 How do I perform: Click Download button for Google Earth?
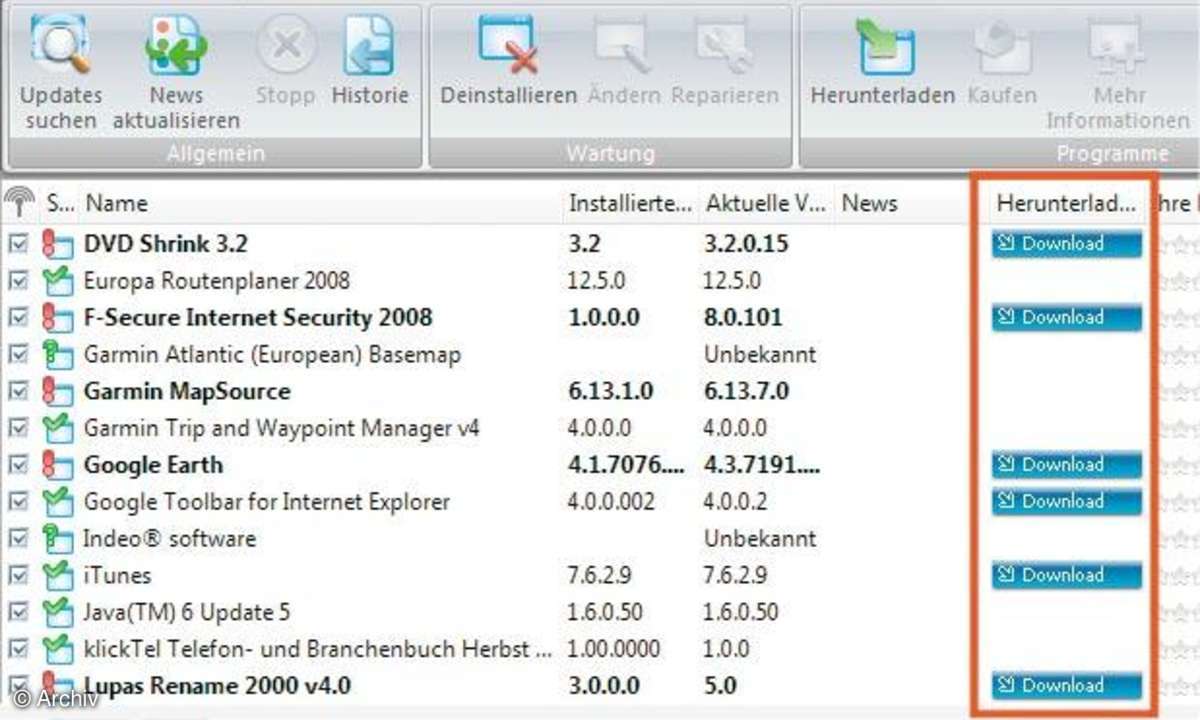coord(1066,465)
